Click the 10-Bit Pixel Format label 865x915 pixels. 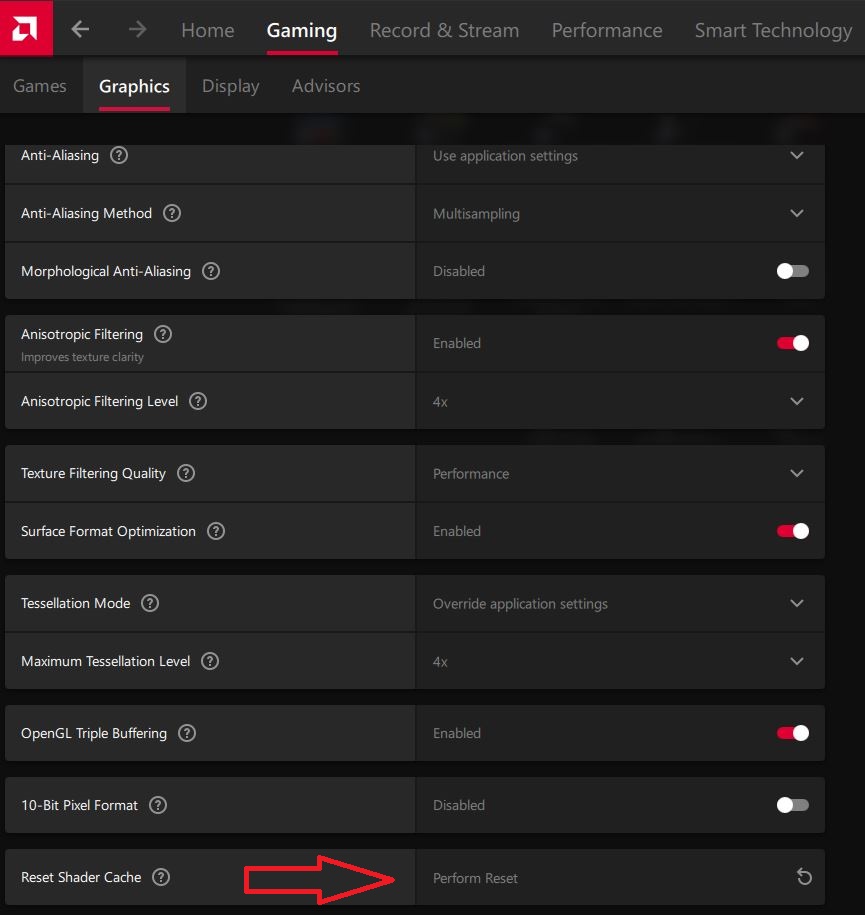79,805
